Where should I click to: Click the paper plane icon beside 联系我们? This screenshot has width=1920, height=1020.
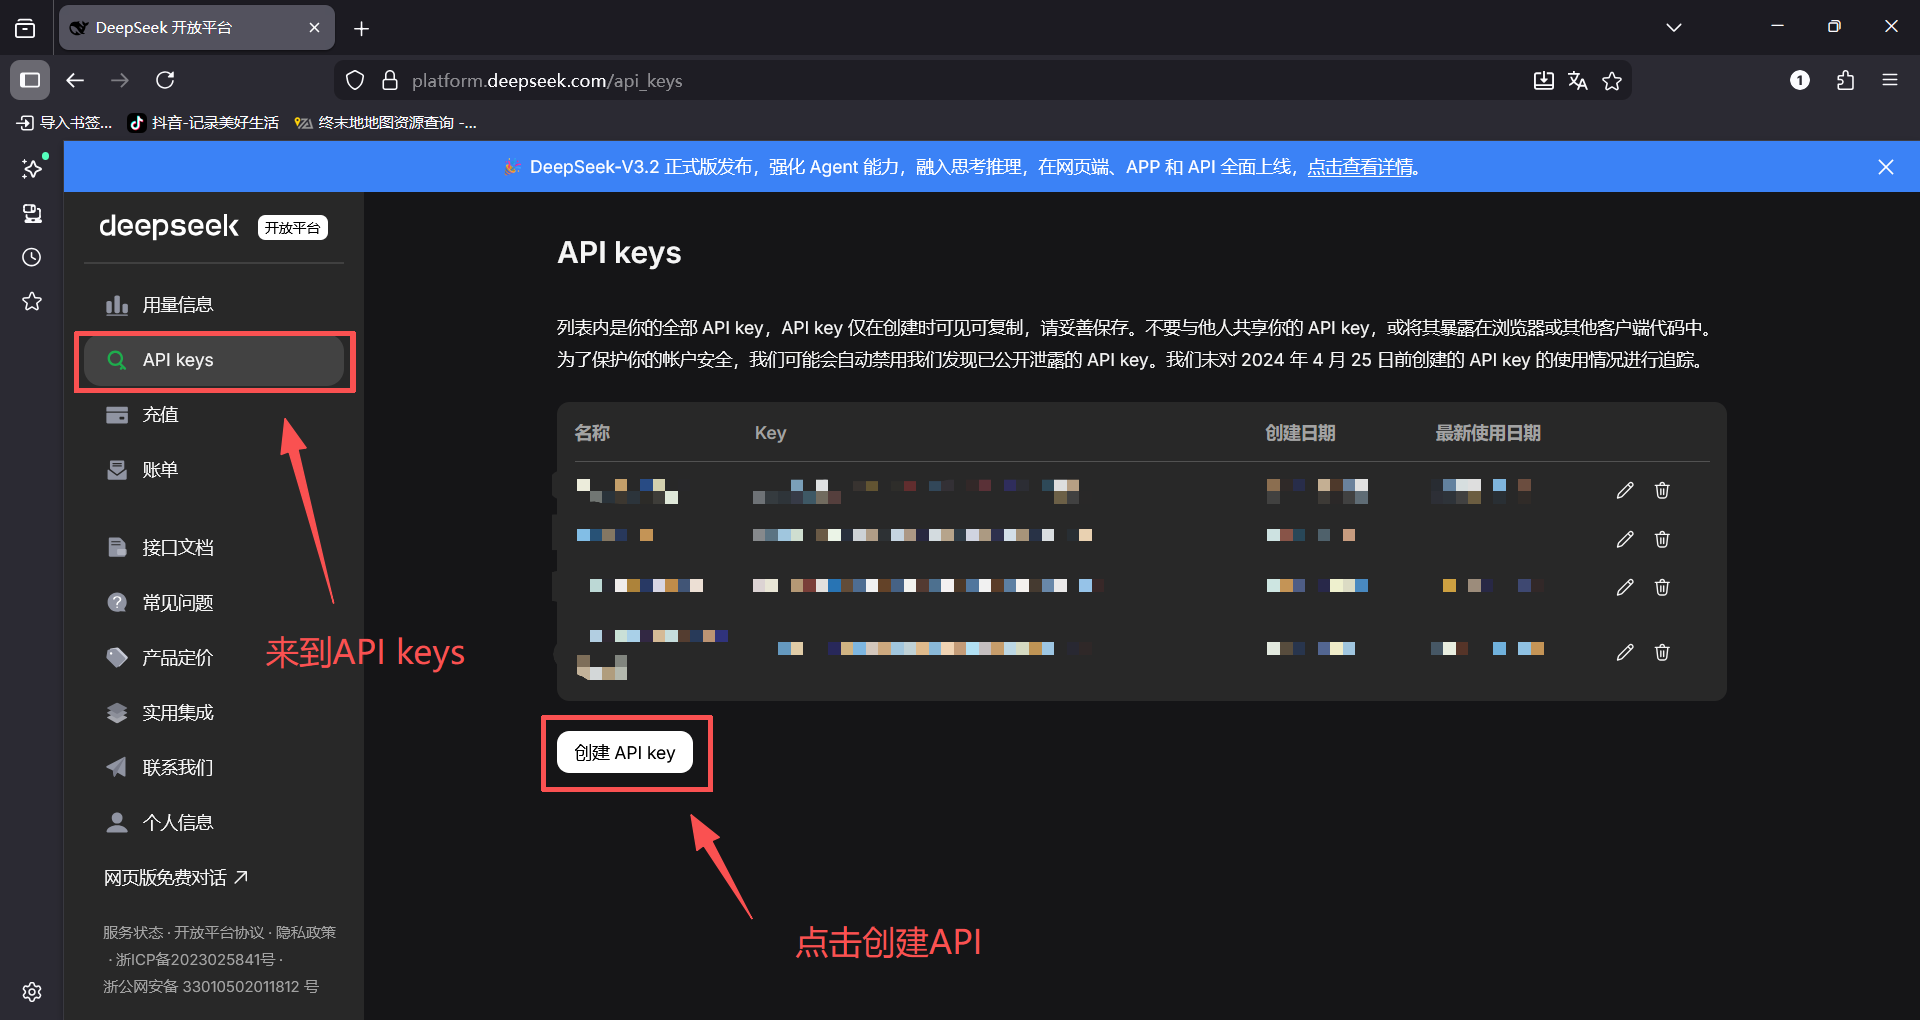point(117,768)
